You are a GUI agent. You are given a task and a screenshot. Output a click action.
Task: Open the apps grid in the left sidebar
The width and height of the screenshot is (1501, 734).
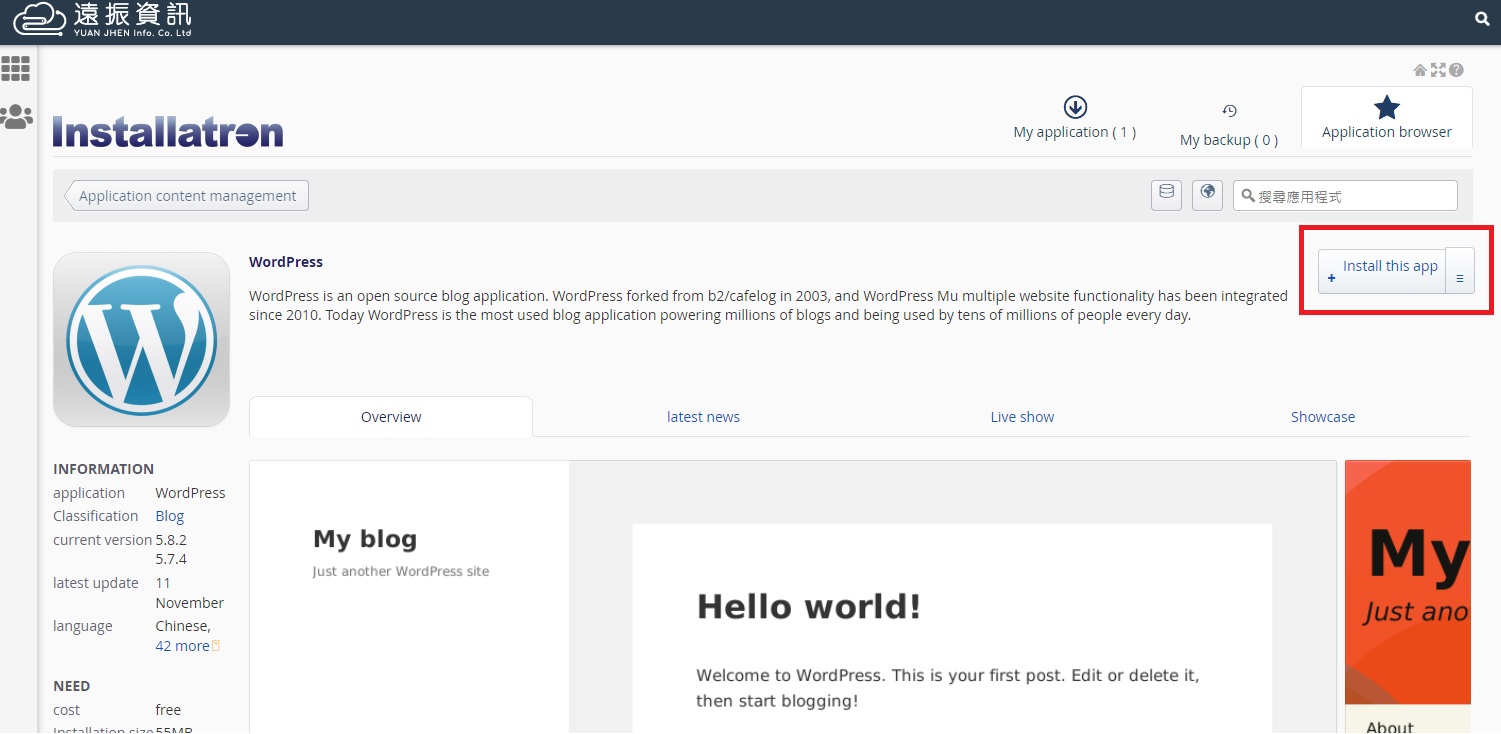(16, 68)
